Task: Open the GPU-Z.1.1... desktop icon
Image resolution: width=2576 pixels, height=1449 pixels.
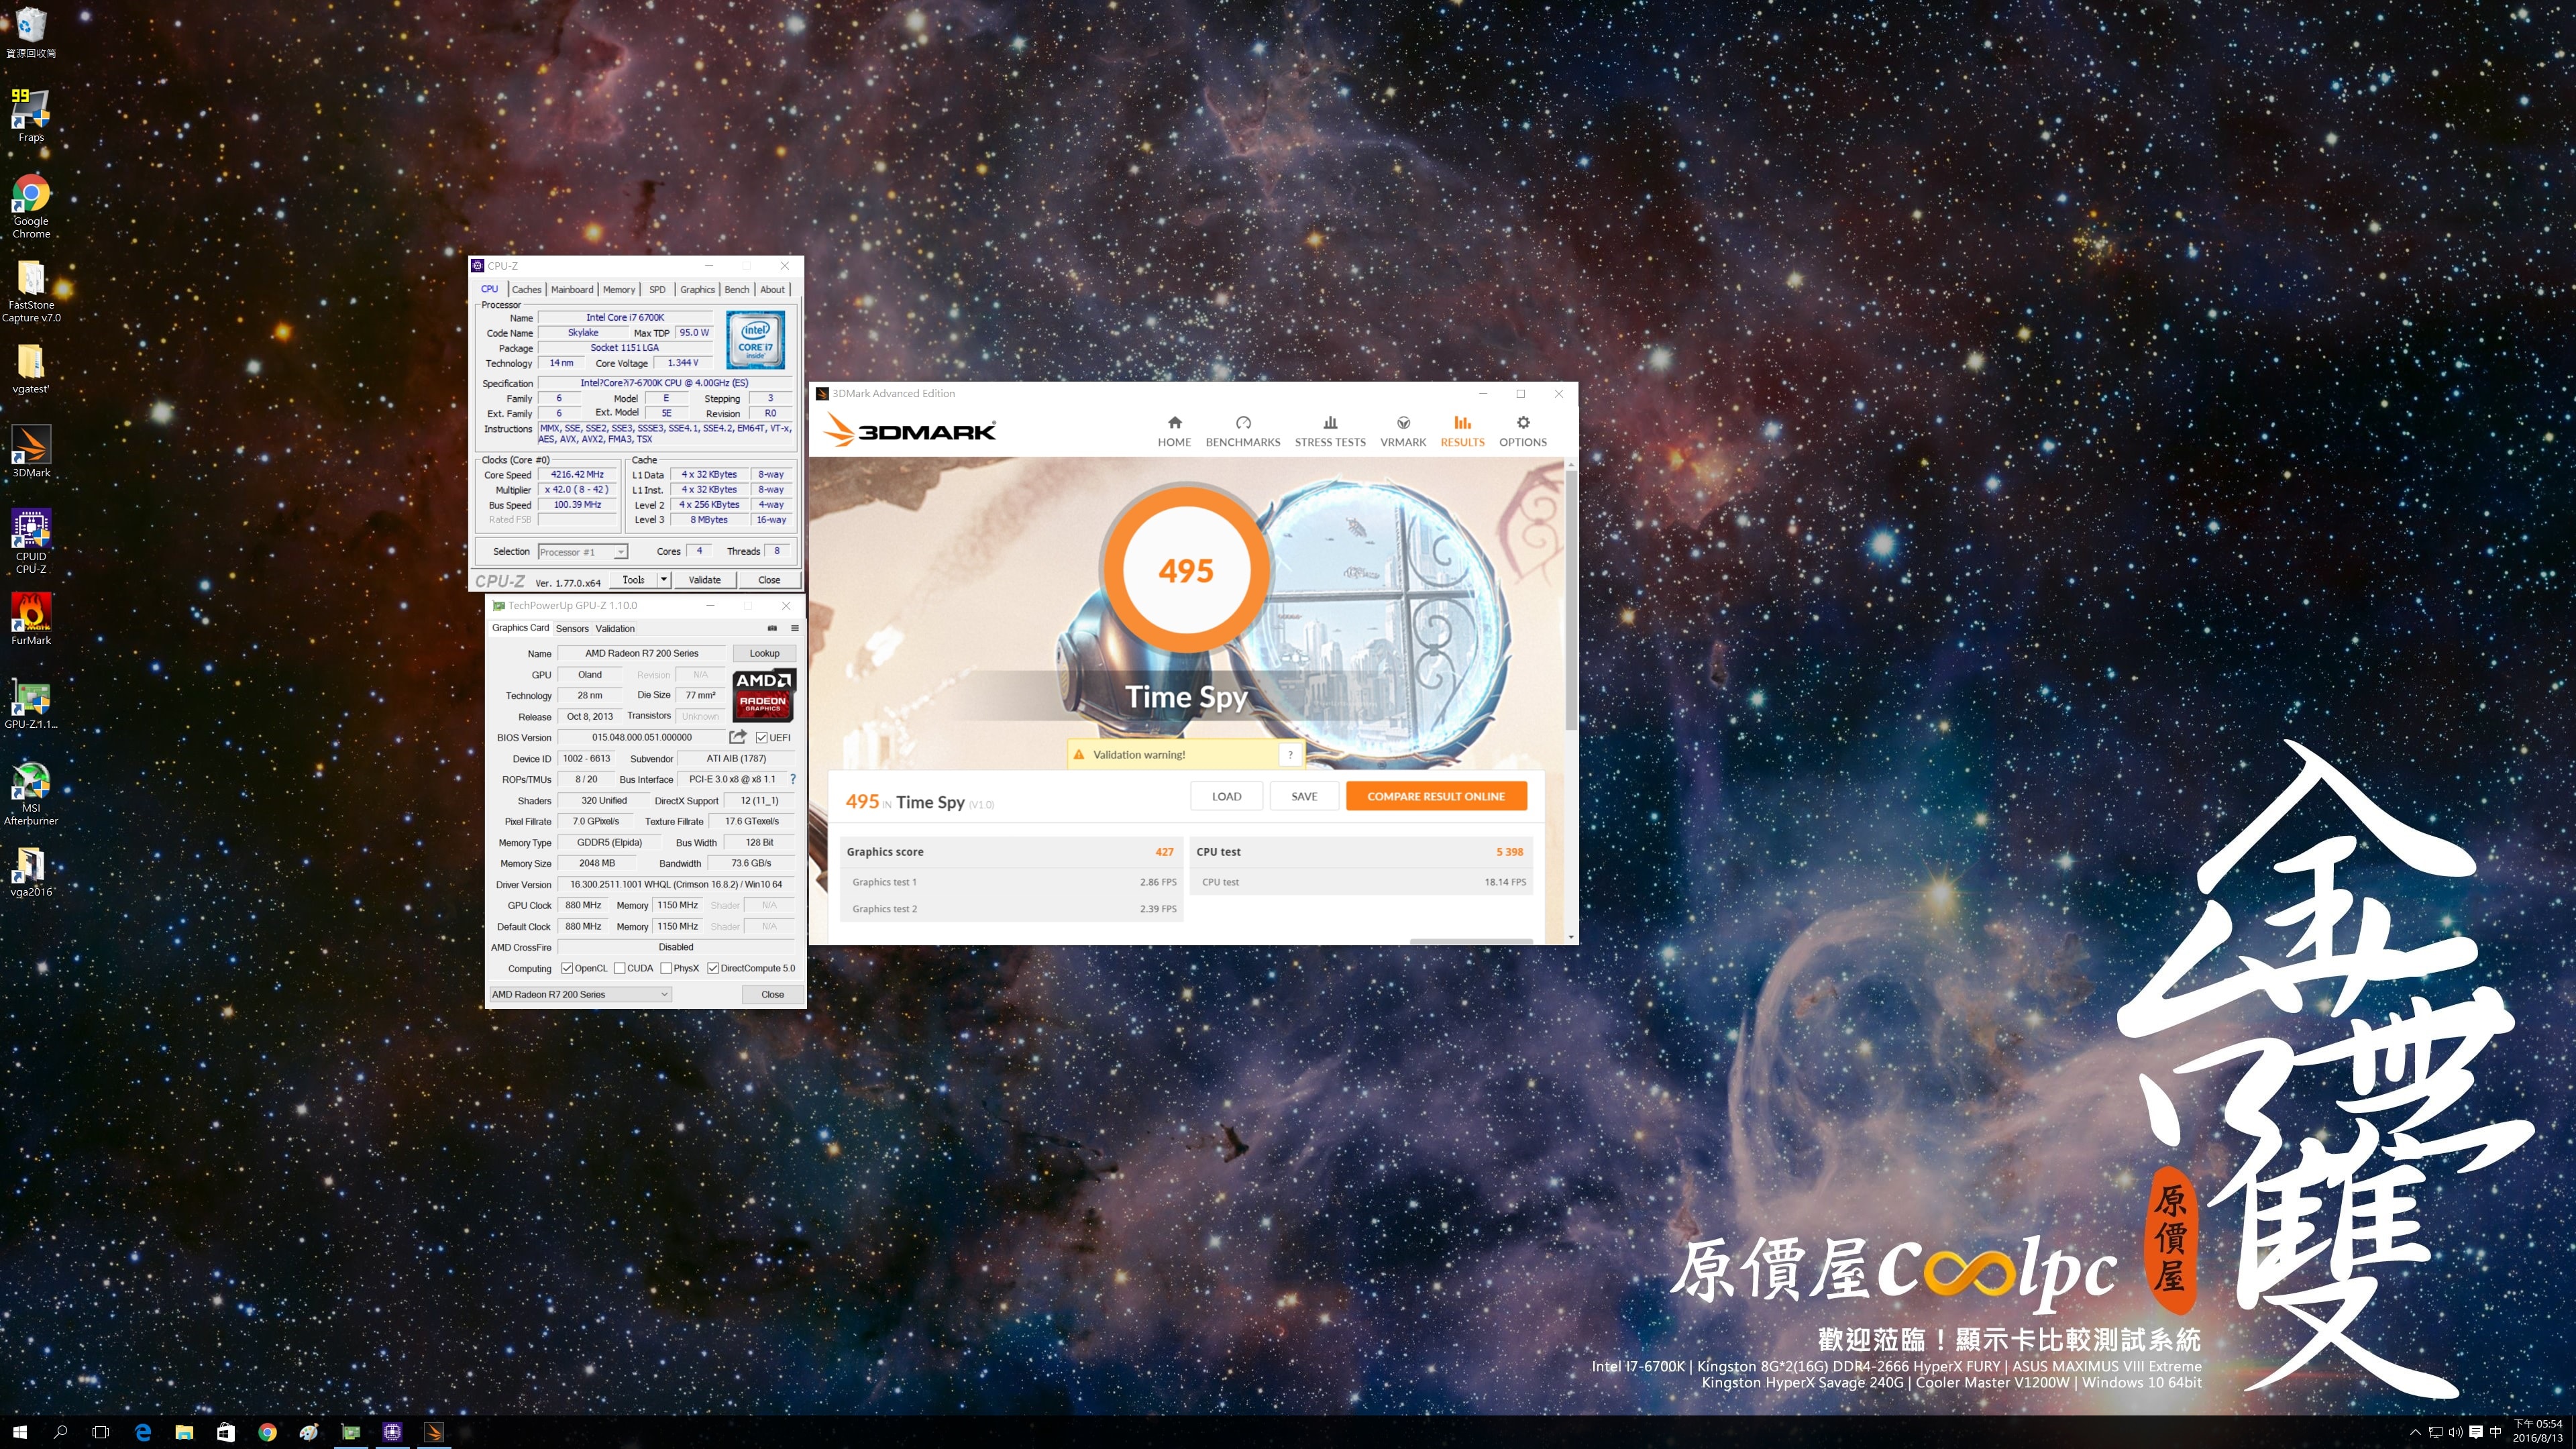Action: tap(31, 703)
